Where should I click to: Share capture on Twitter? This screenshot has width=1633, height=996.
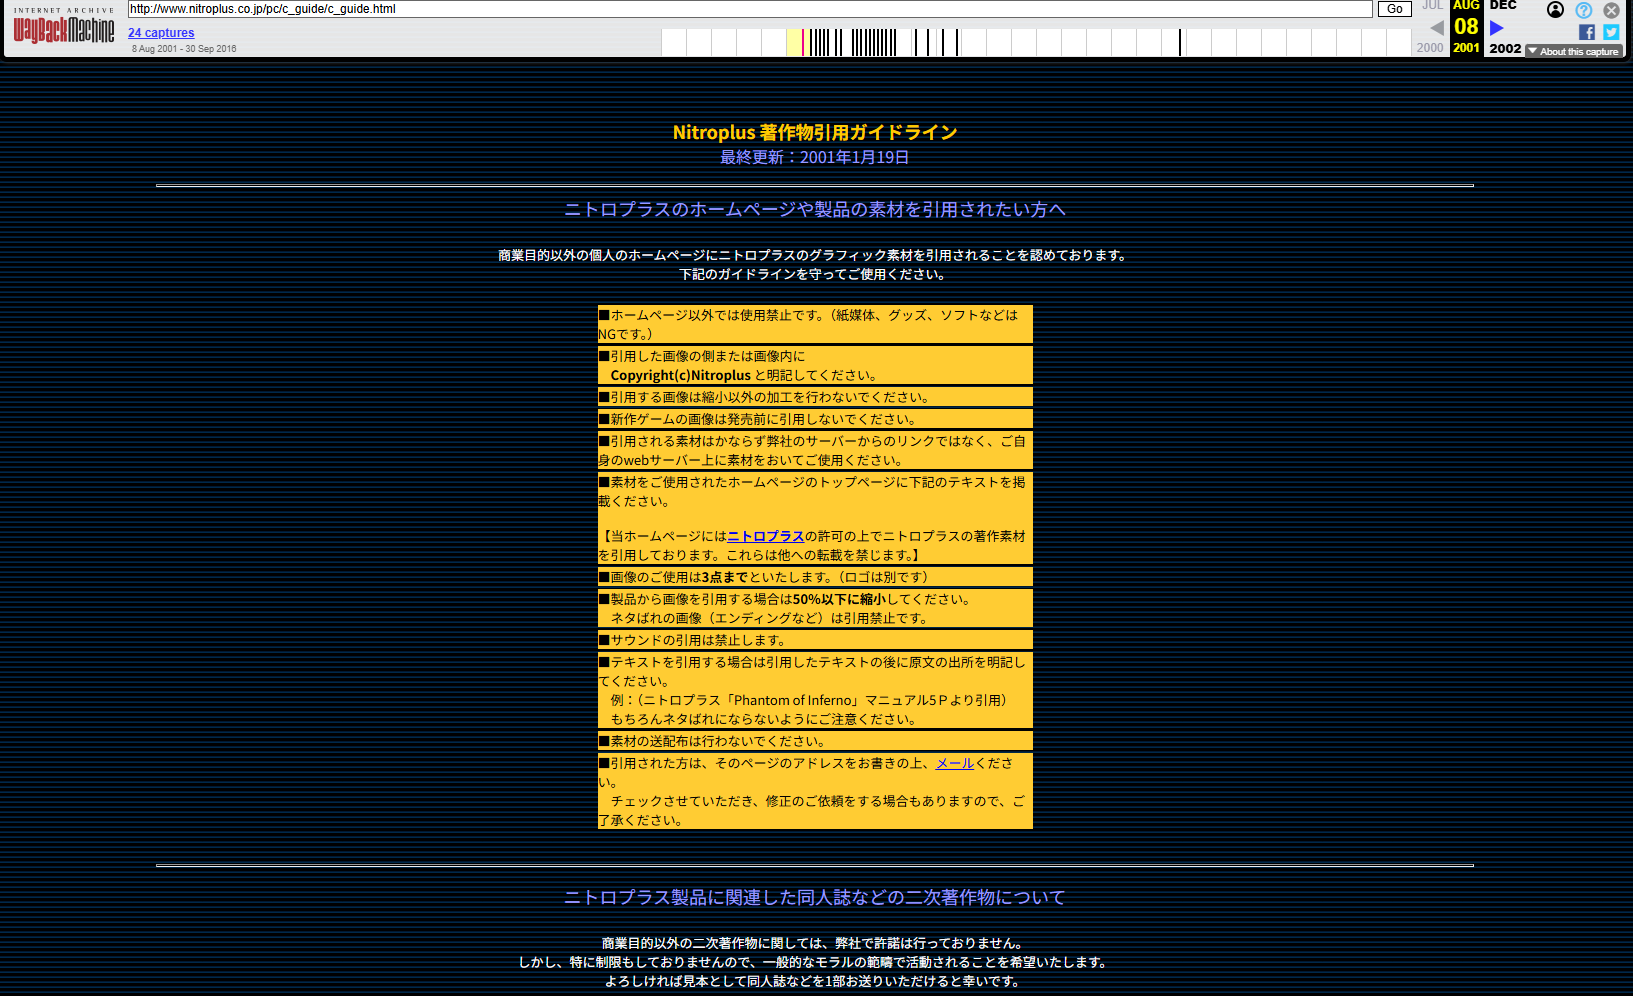(x=1611, y=32)
